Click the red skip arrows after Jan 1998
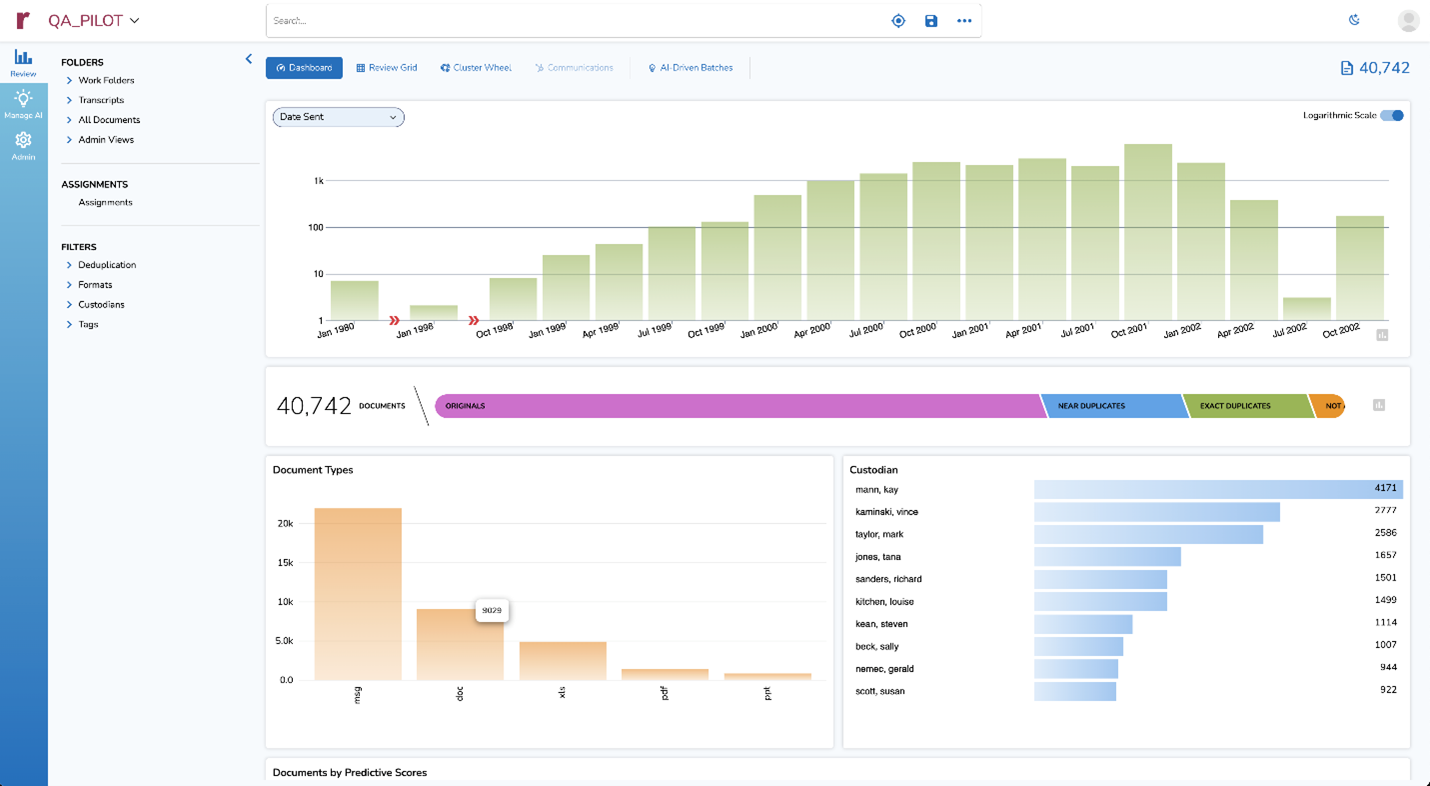This screenshot has width=1430, height=786. 474,320
